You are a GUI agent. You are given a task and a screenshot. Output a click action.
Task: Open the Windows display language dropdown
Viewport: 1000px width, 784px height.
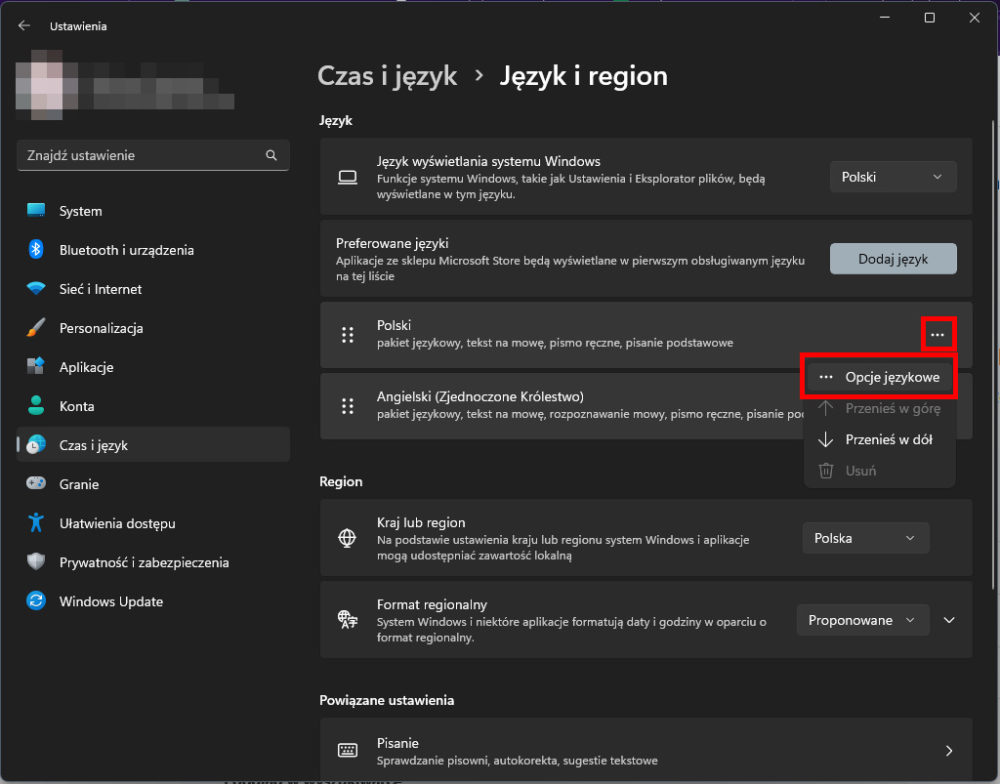point(893,177)
